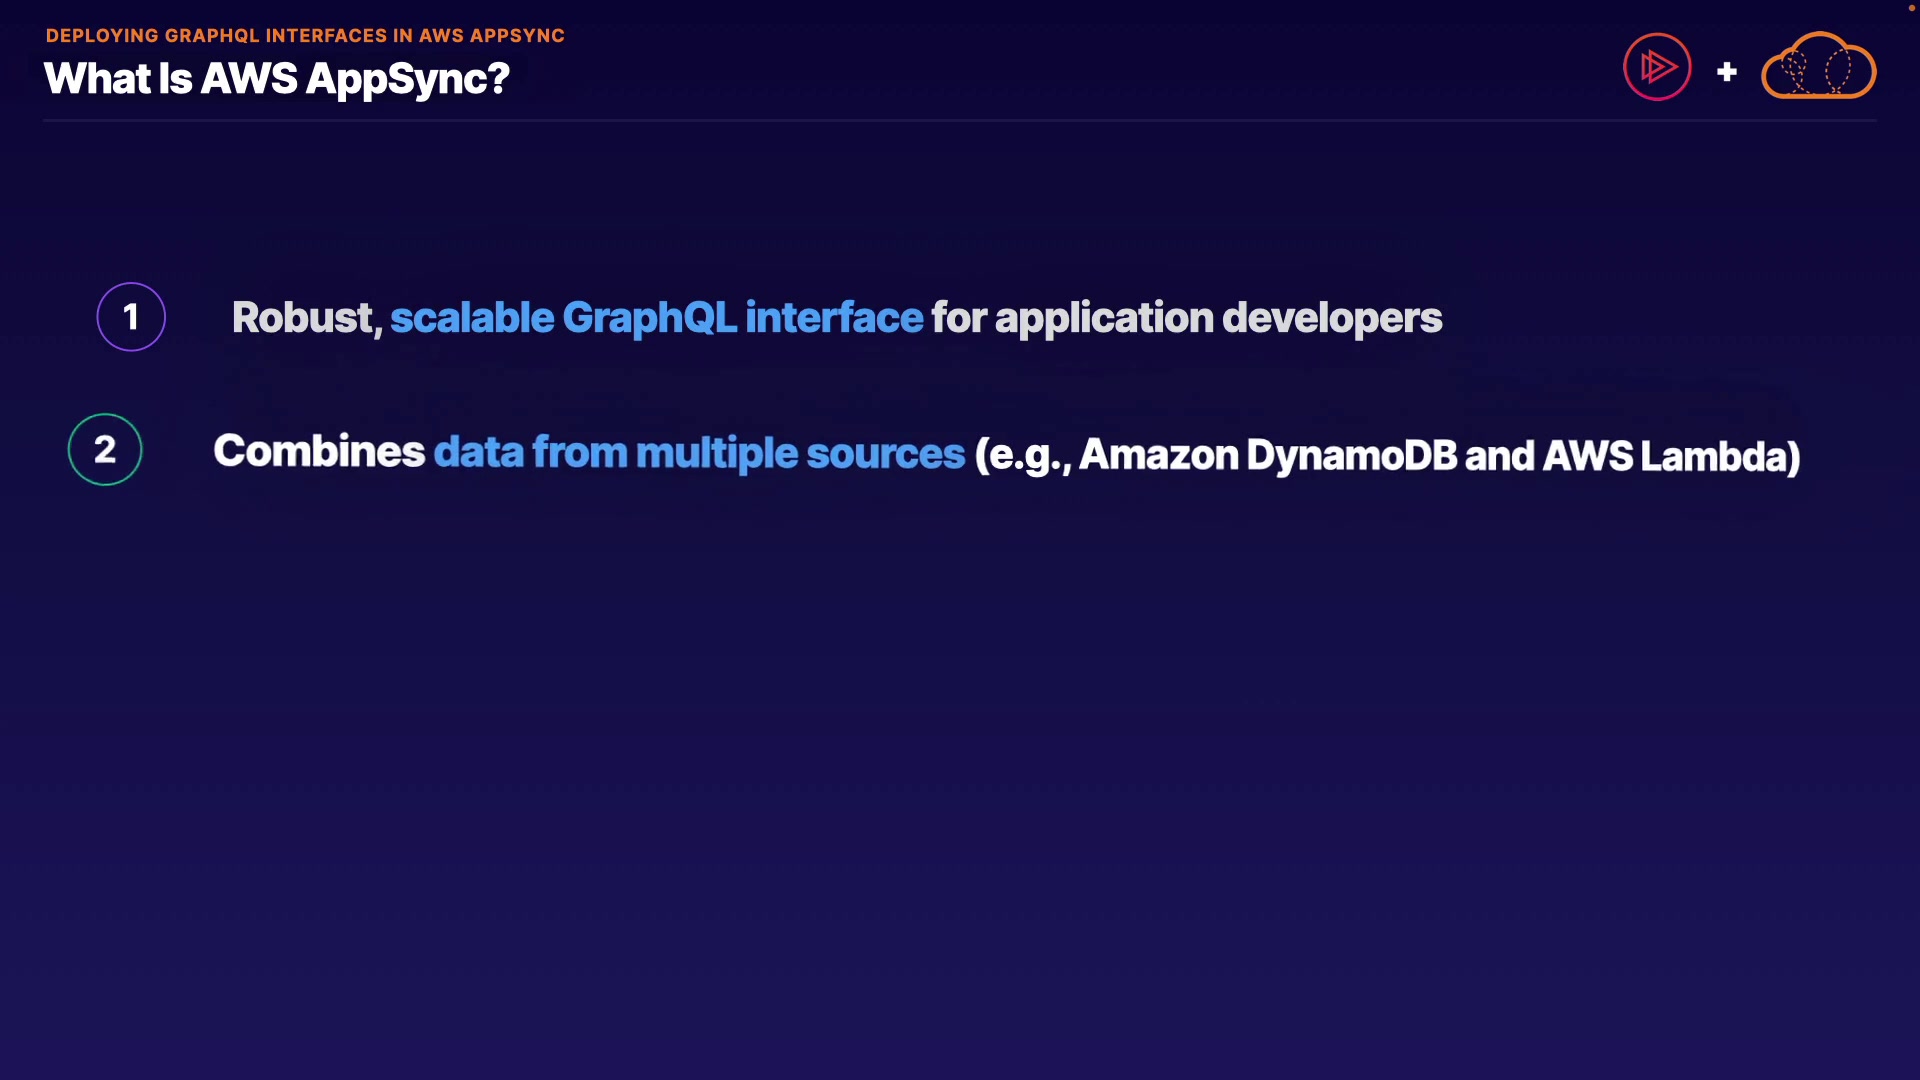Click the small orange dot in top-right corner
Image resolution: width=1920 pixels, height=1080 pixels.
[1911, 8]
